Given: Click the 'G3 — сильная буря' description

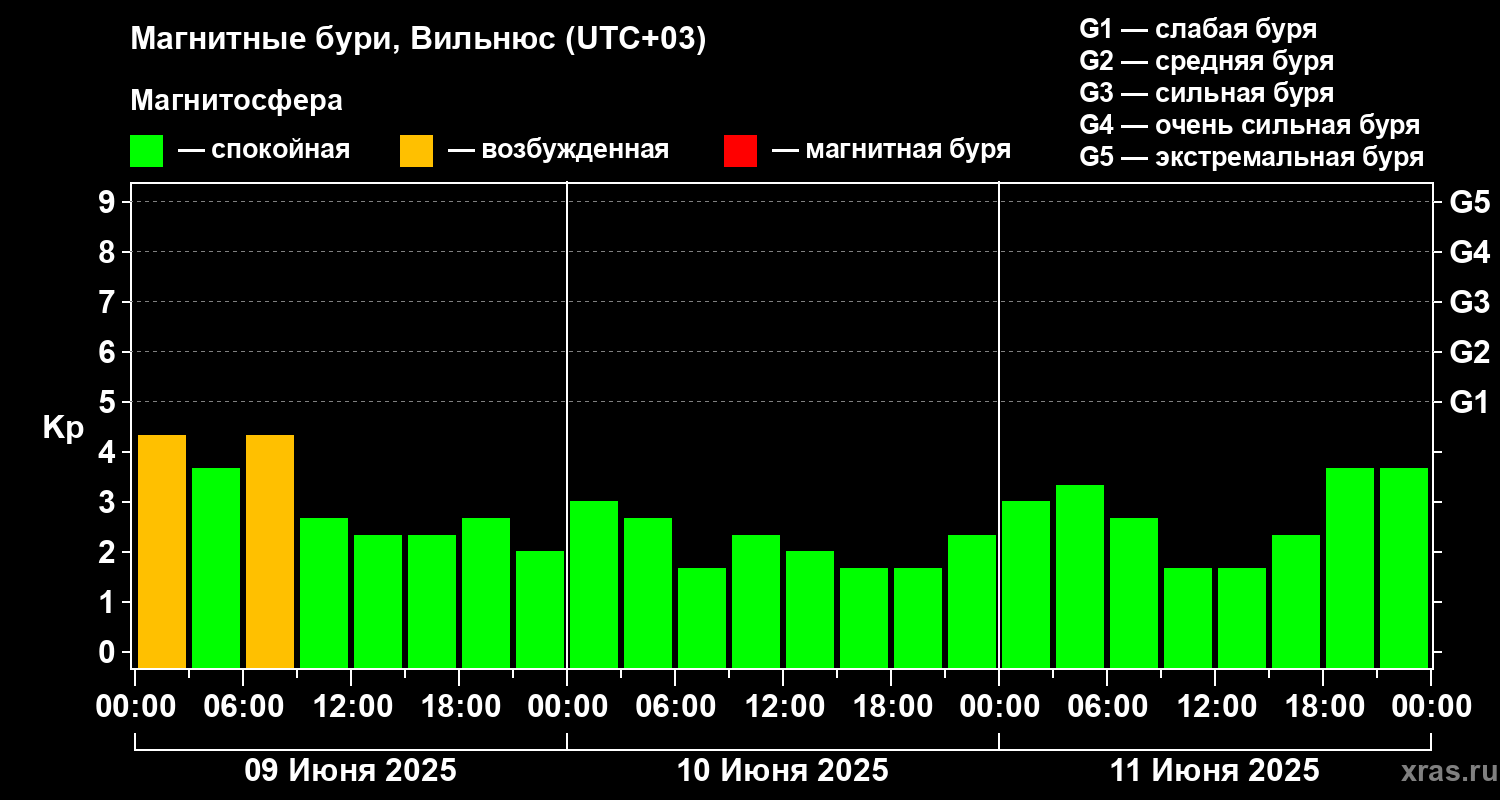Looking at the screenshot, I should click(1206, 93).
